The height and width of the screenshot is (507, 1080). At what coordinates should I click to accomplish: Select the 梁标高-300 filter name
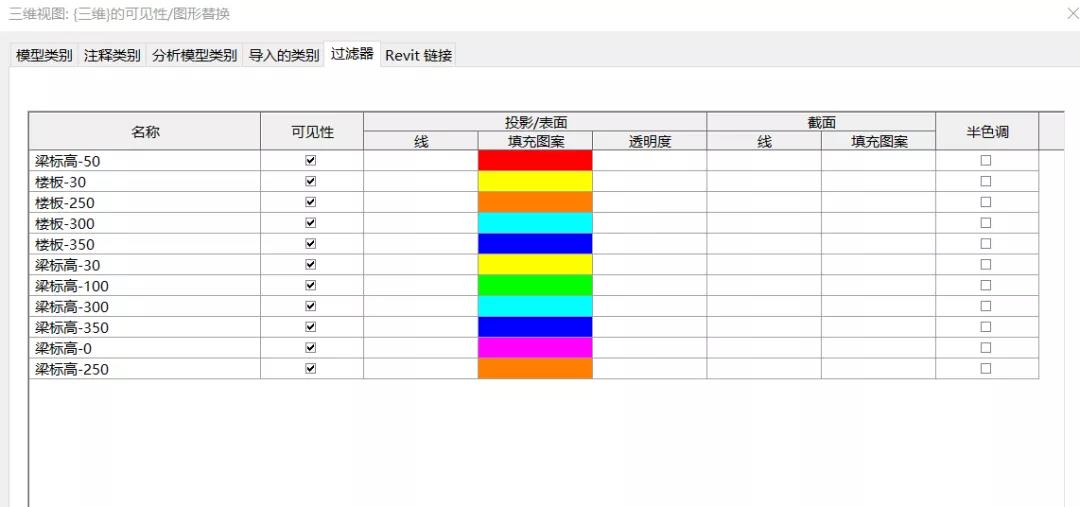pyautogui.click(x=72, y=307)
